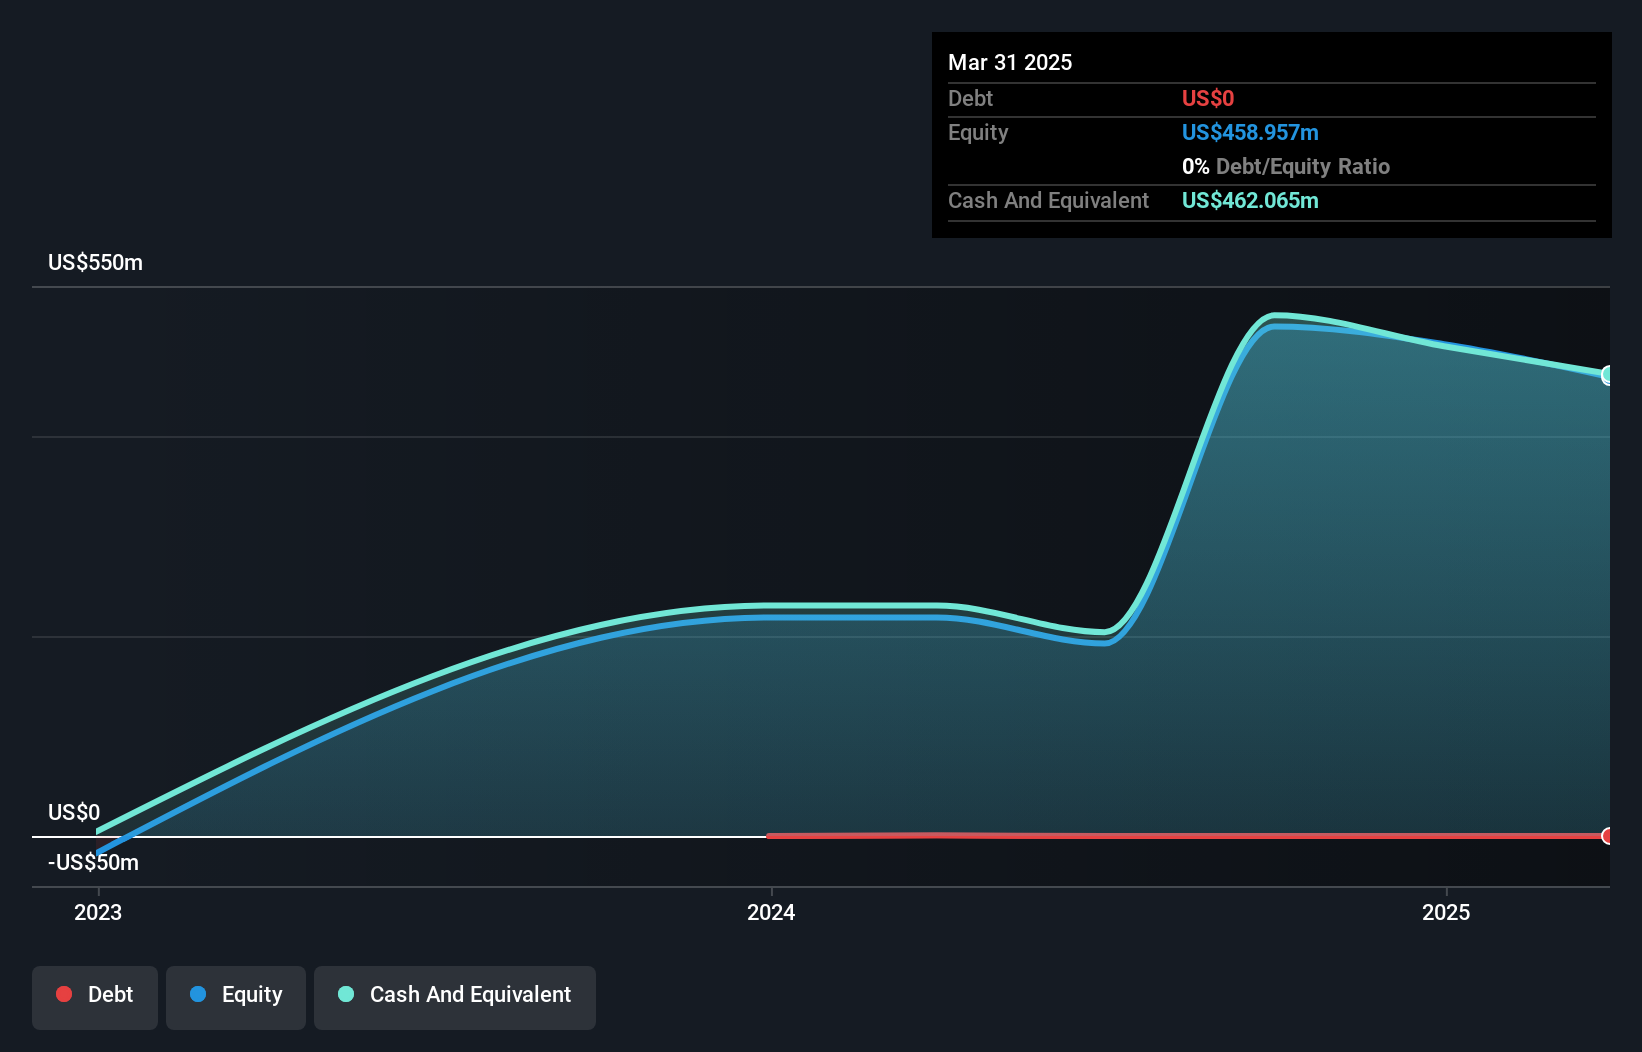This screenshot has width=1642, height=1052.
Task: Select the white endpoint marker on Cash line
Action: point(1608,375)
